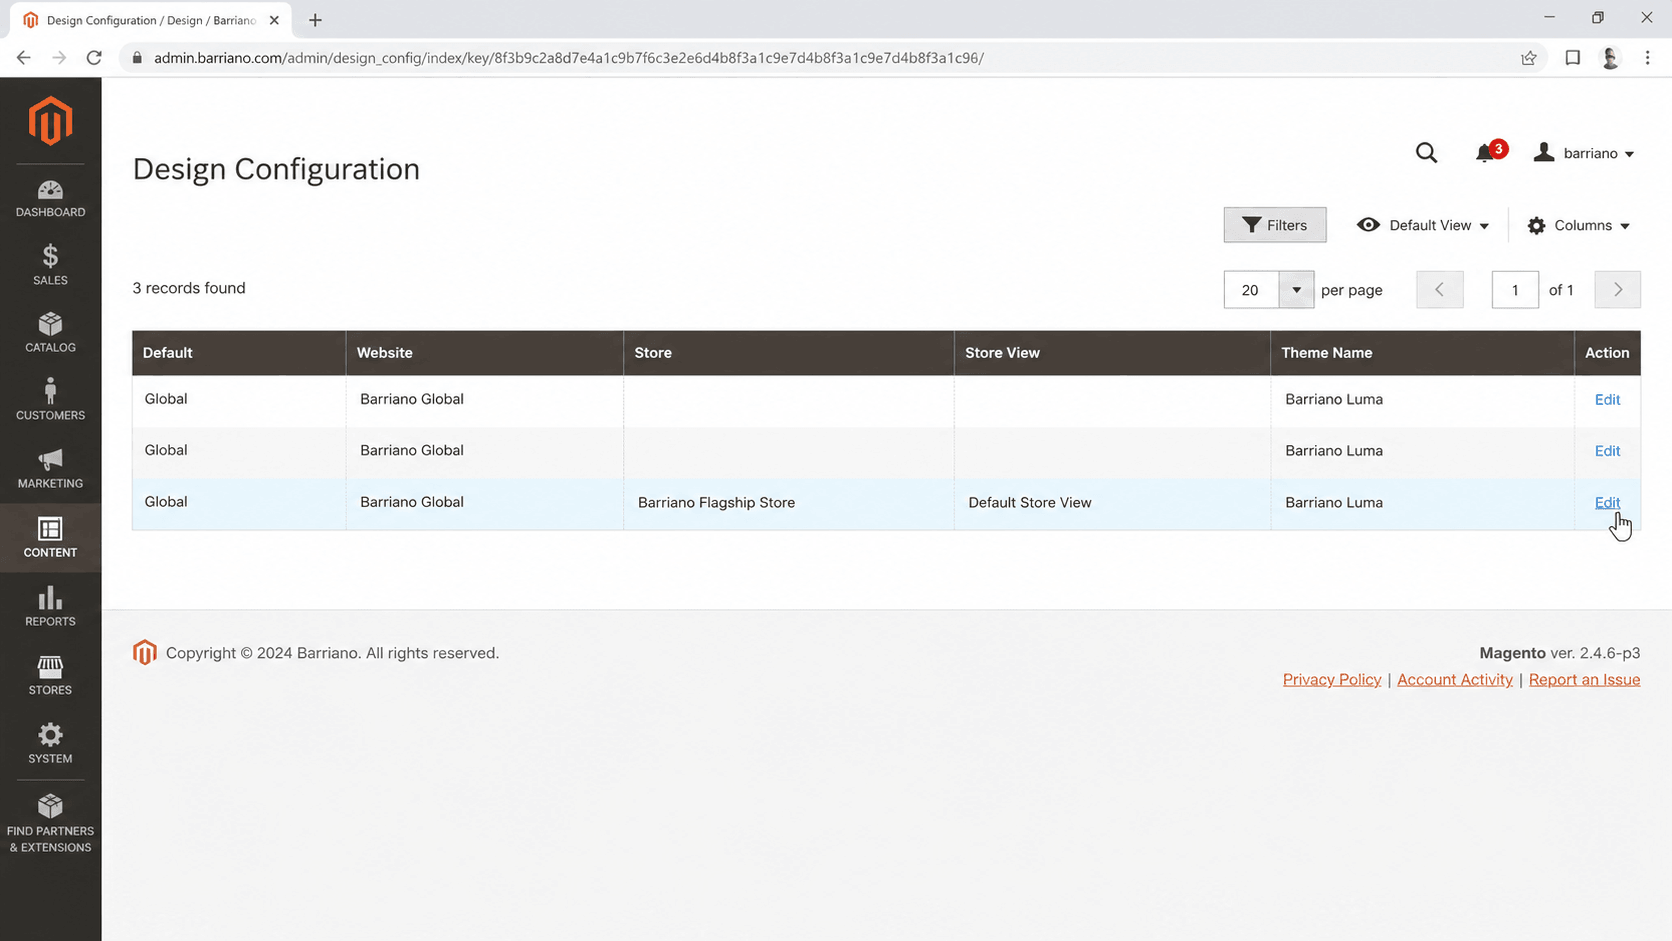
Task: Click the browser back arrow
Action: [24, 58]
